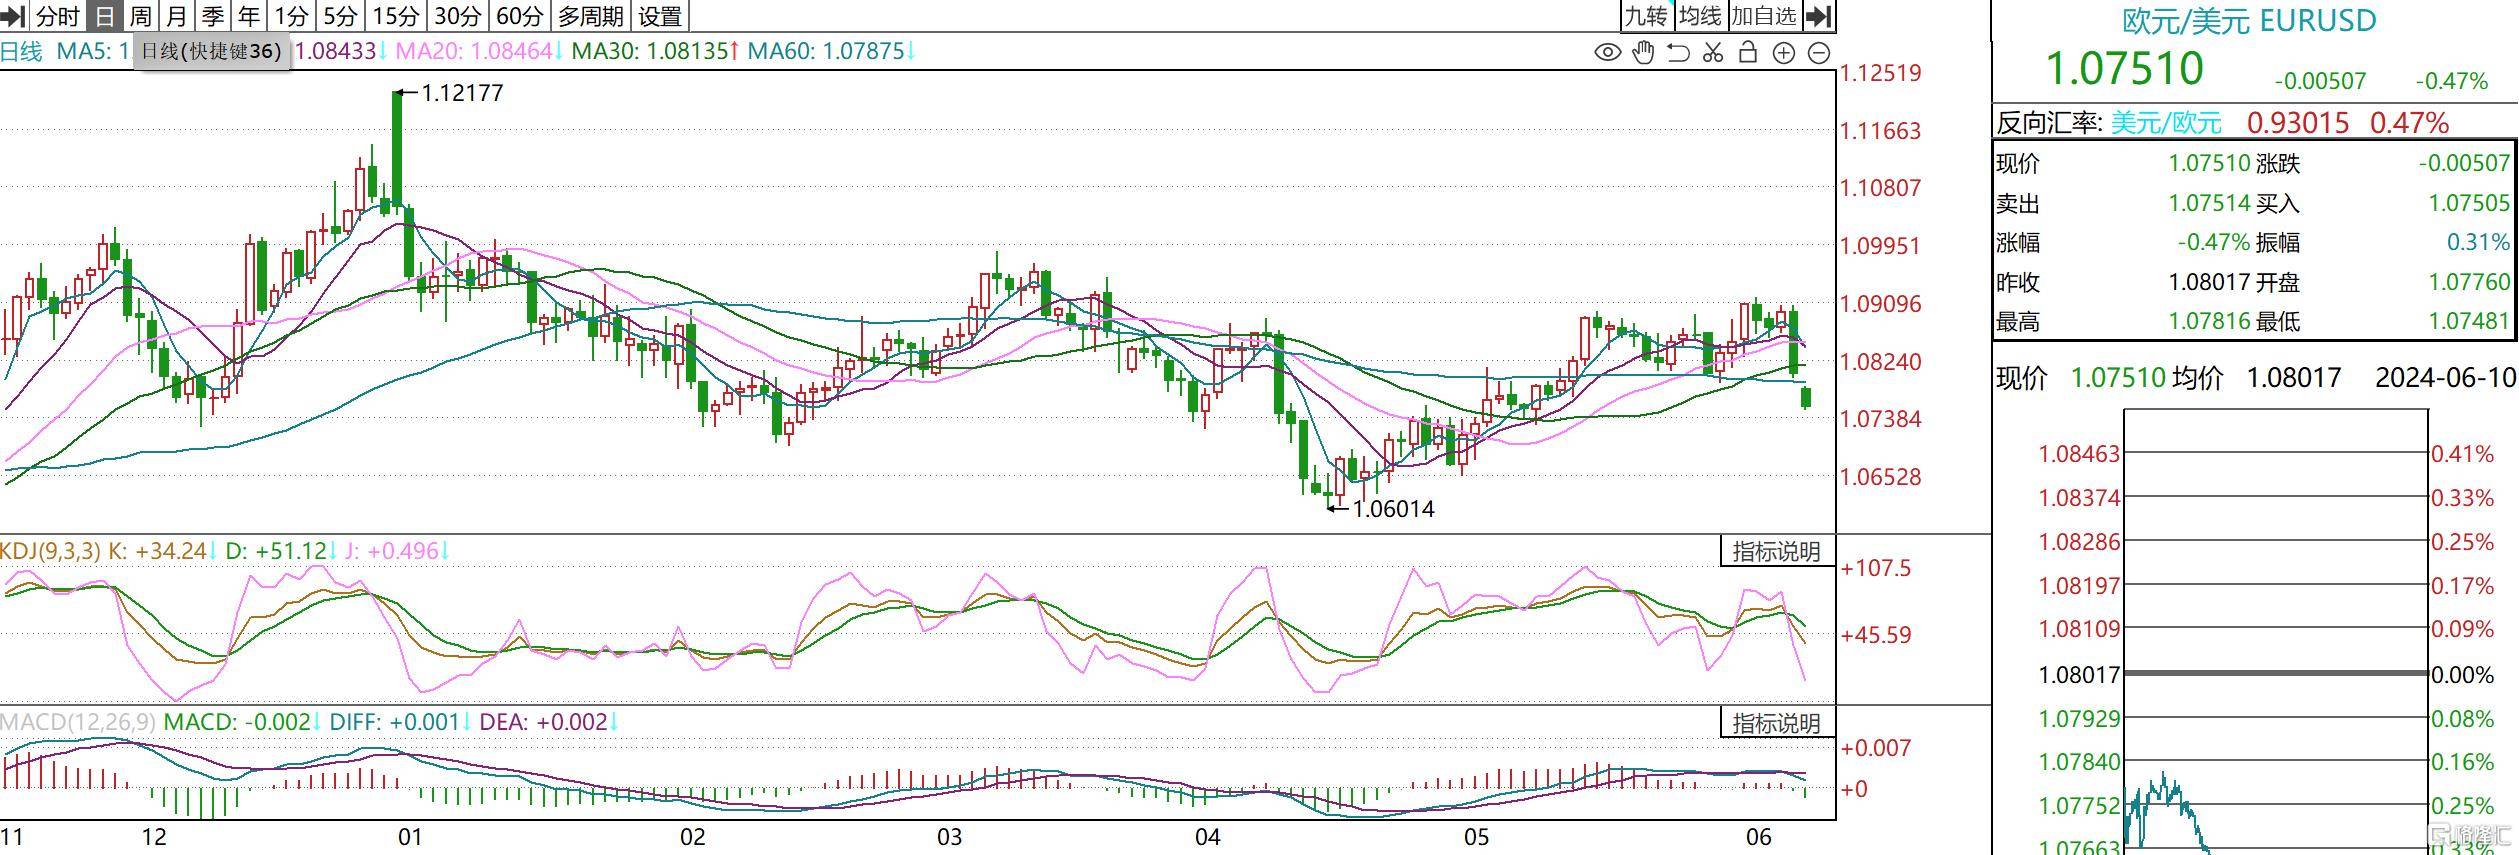Screen dimensions: 2519x855
Task: Collapse left panel using top-left arrow icon
Action: point(14,16)
